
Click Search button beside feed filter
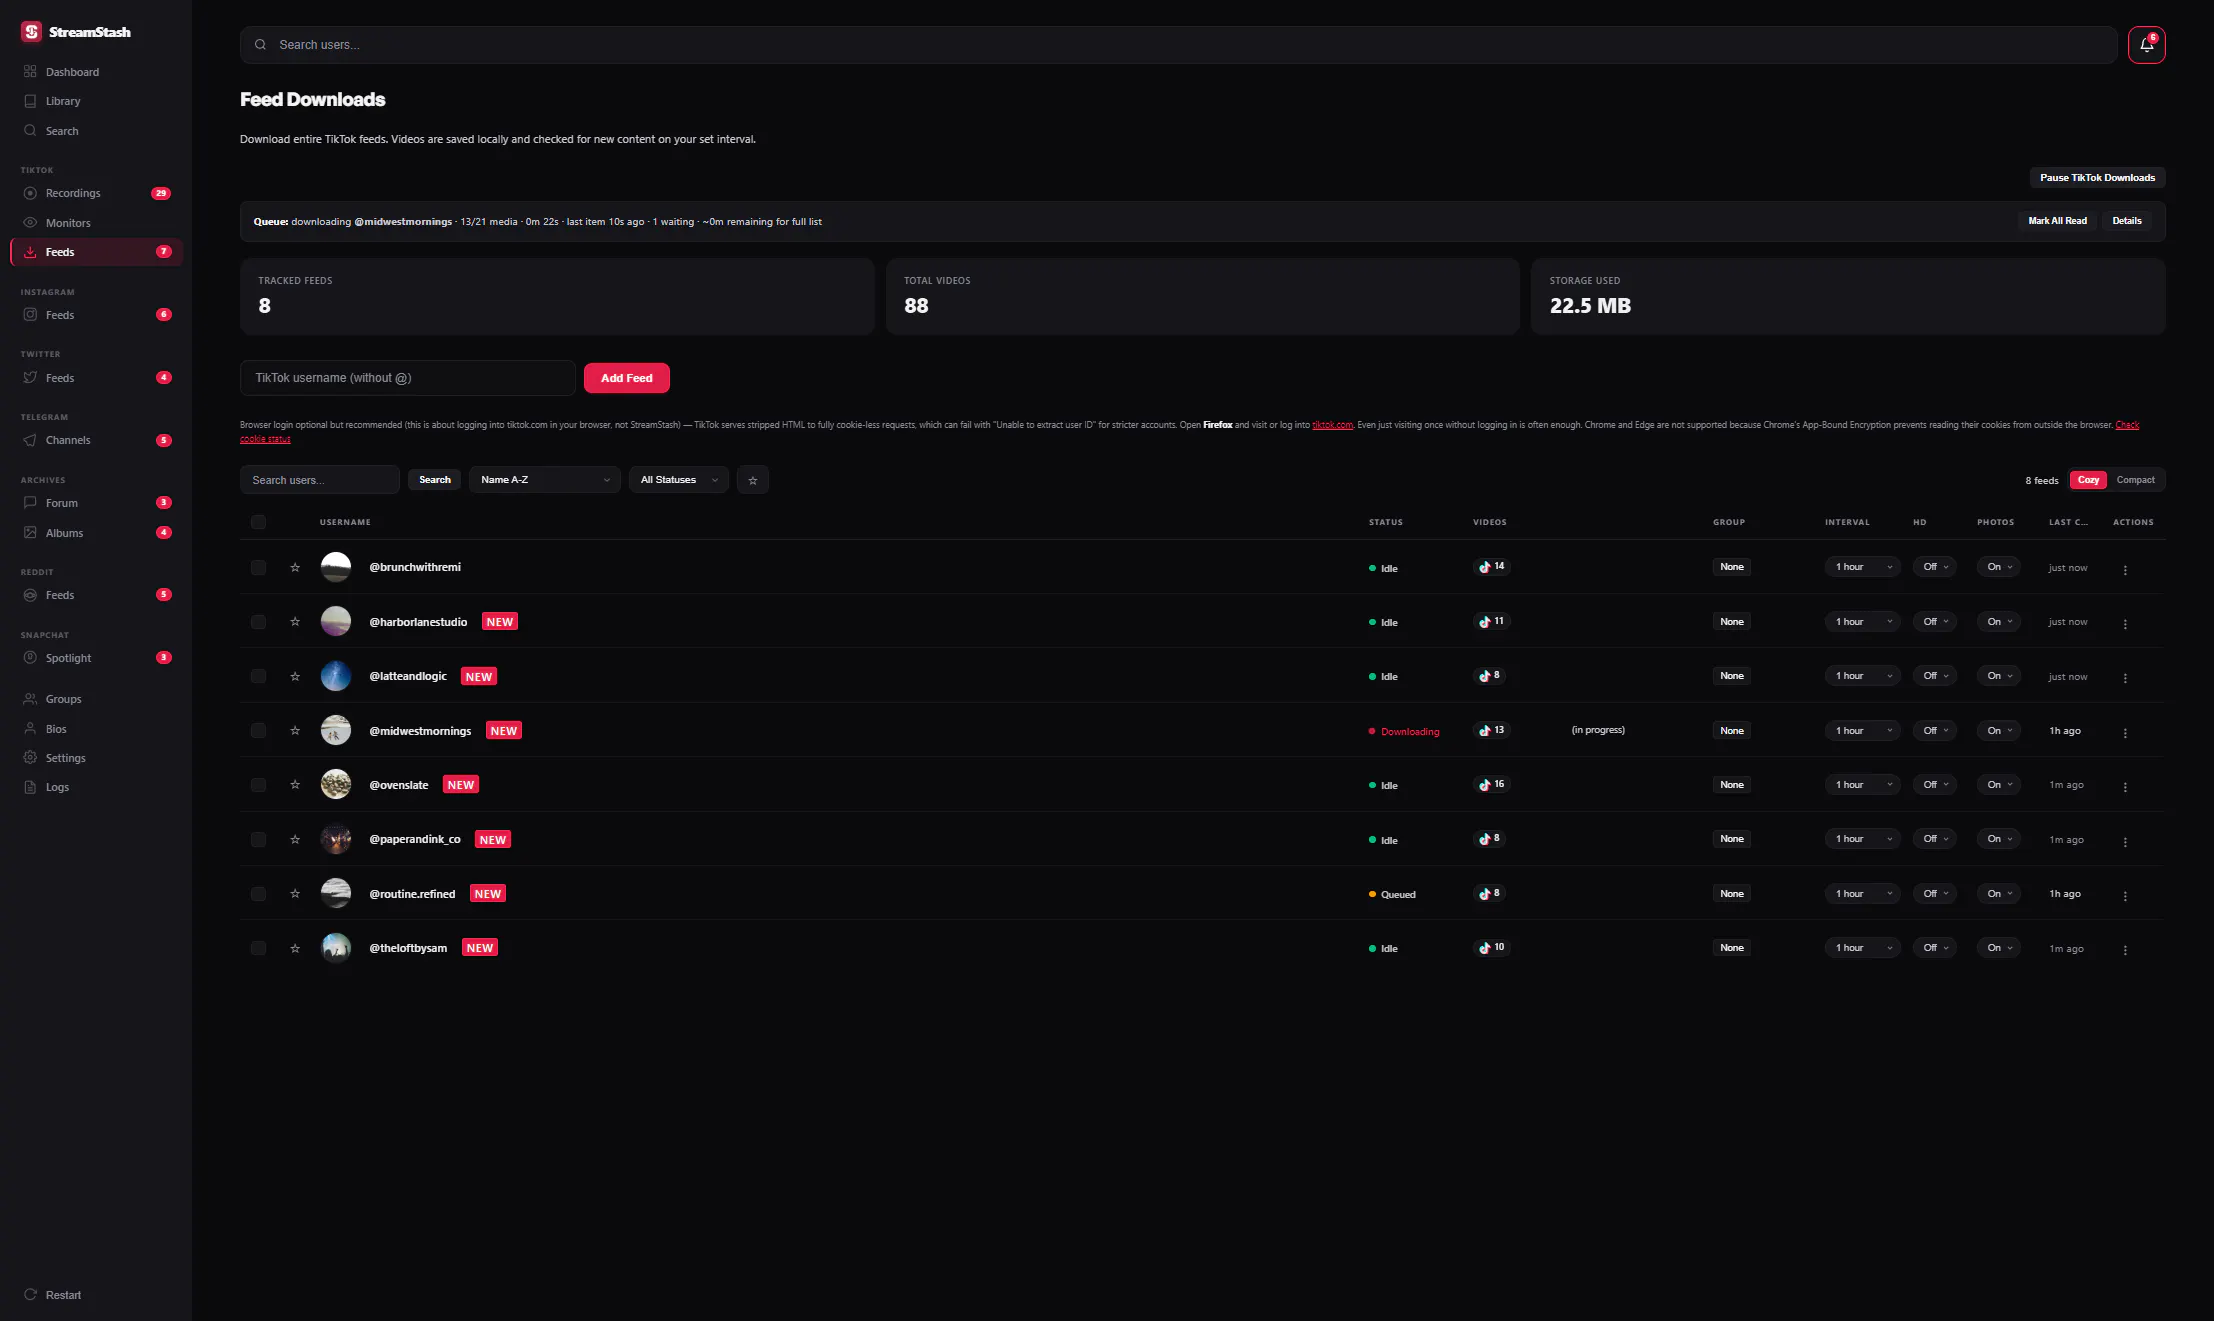coord(435,480)
